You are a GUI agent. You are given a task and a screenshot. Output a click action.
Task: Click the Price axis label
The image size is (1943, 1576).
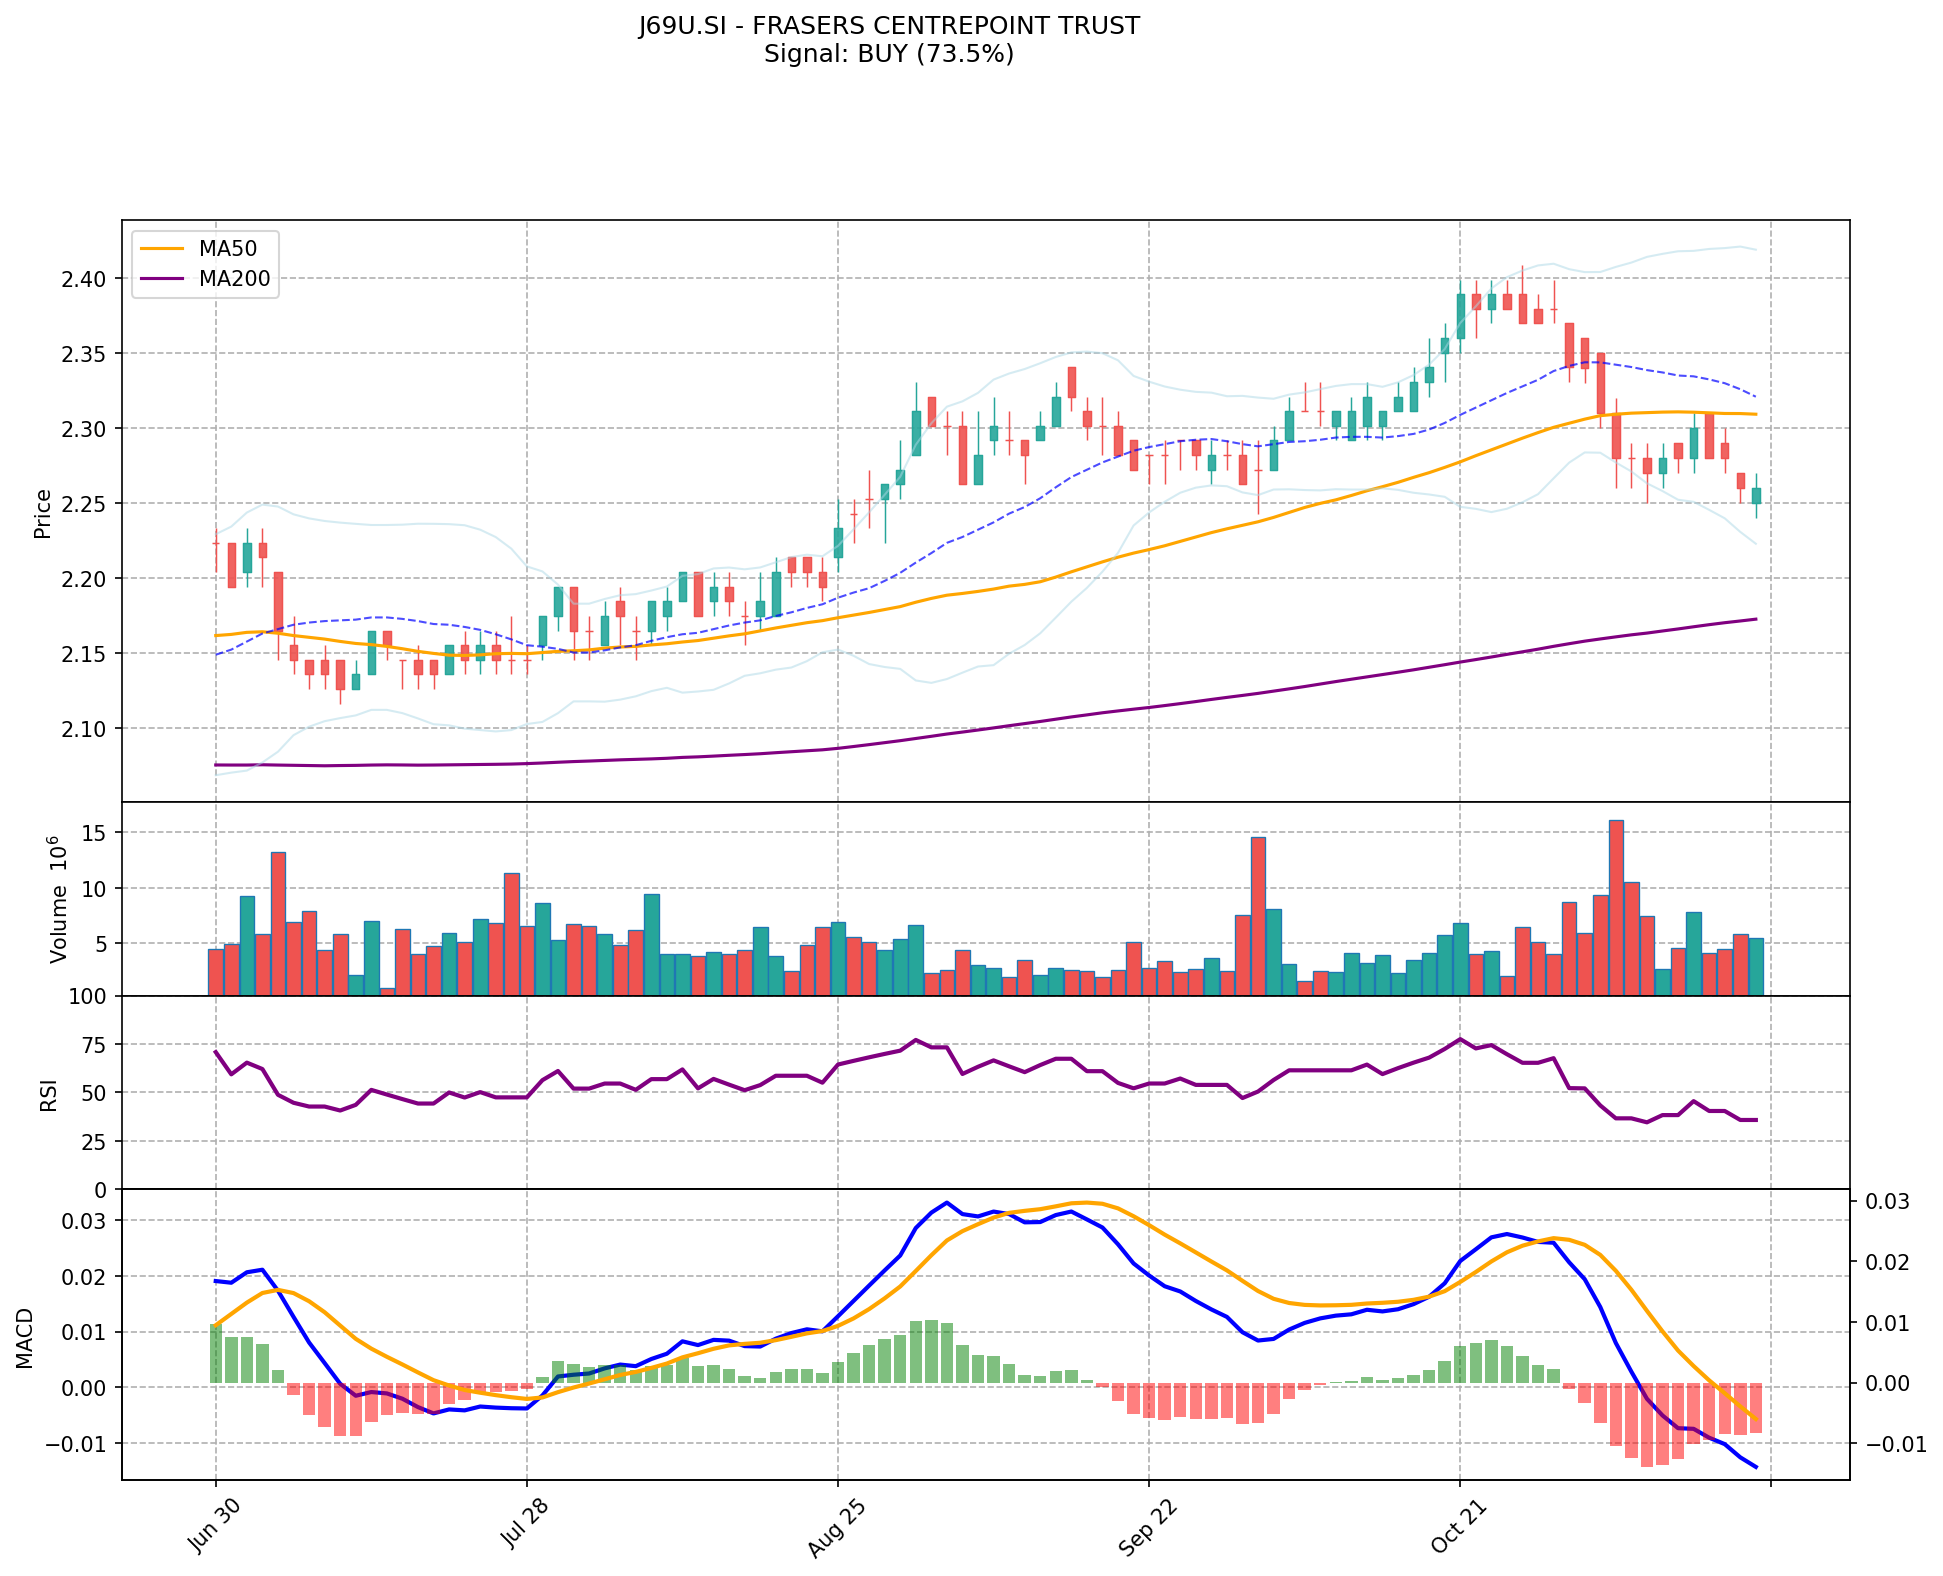(43, 514)
